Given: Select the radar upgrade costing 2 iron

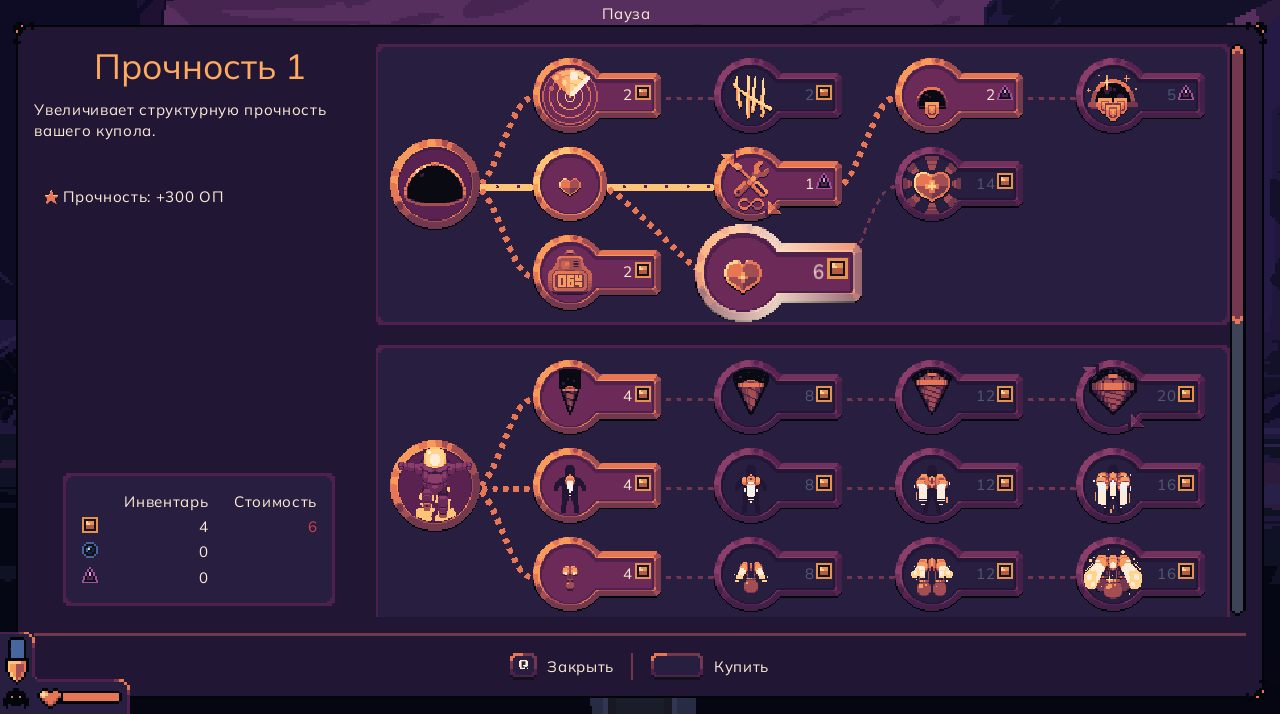Looking at the screenshot, I should tap(570, 95).
